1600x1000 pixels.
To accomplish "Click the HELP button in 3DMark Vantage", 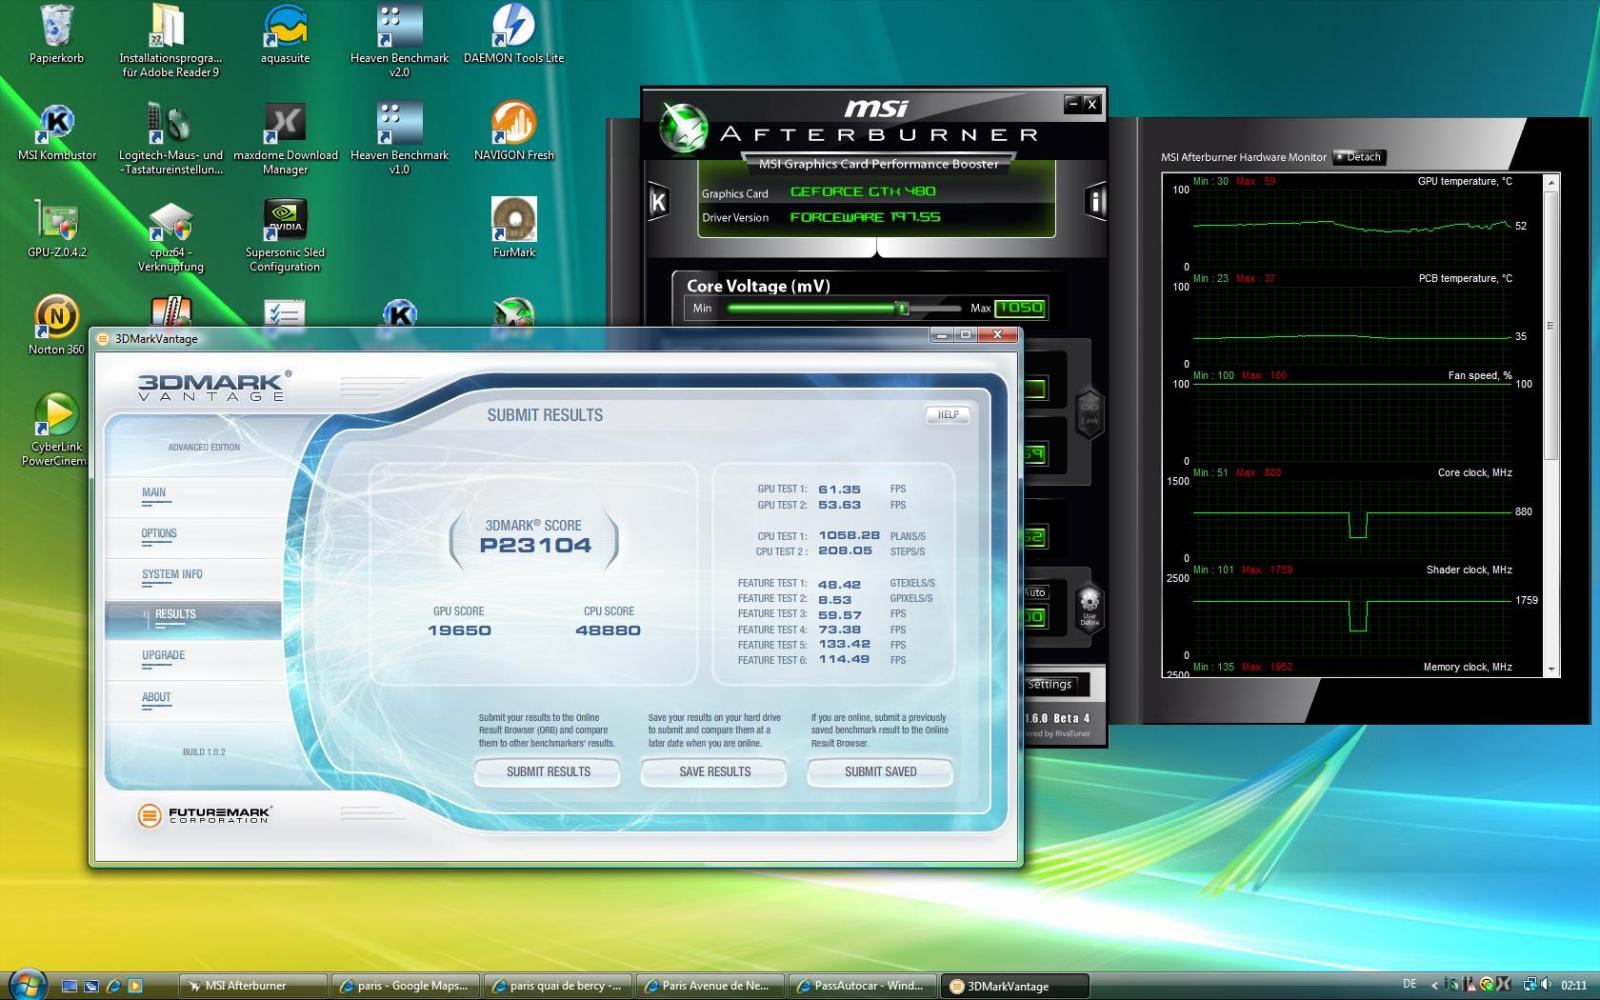I will pos(948,415).
